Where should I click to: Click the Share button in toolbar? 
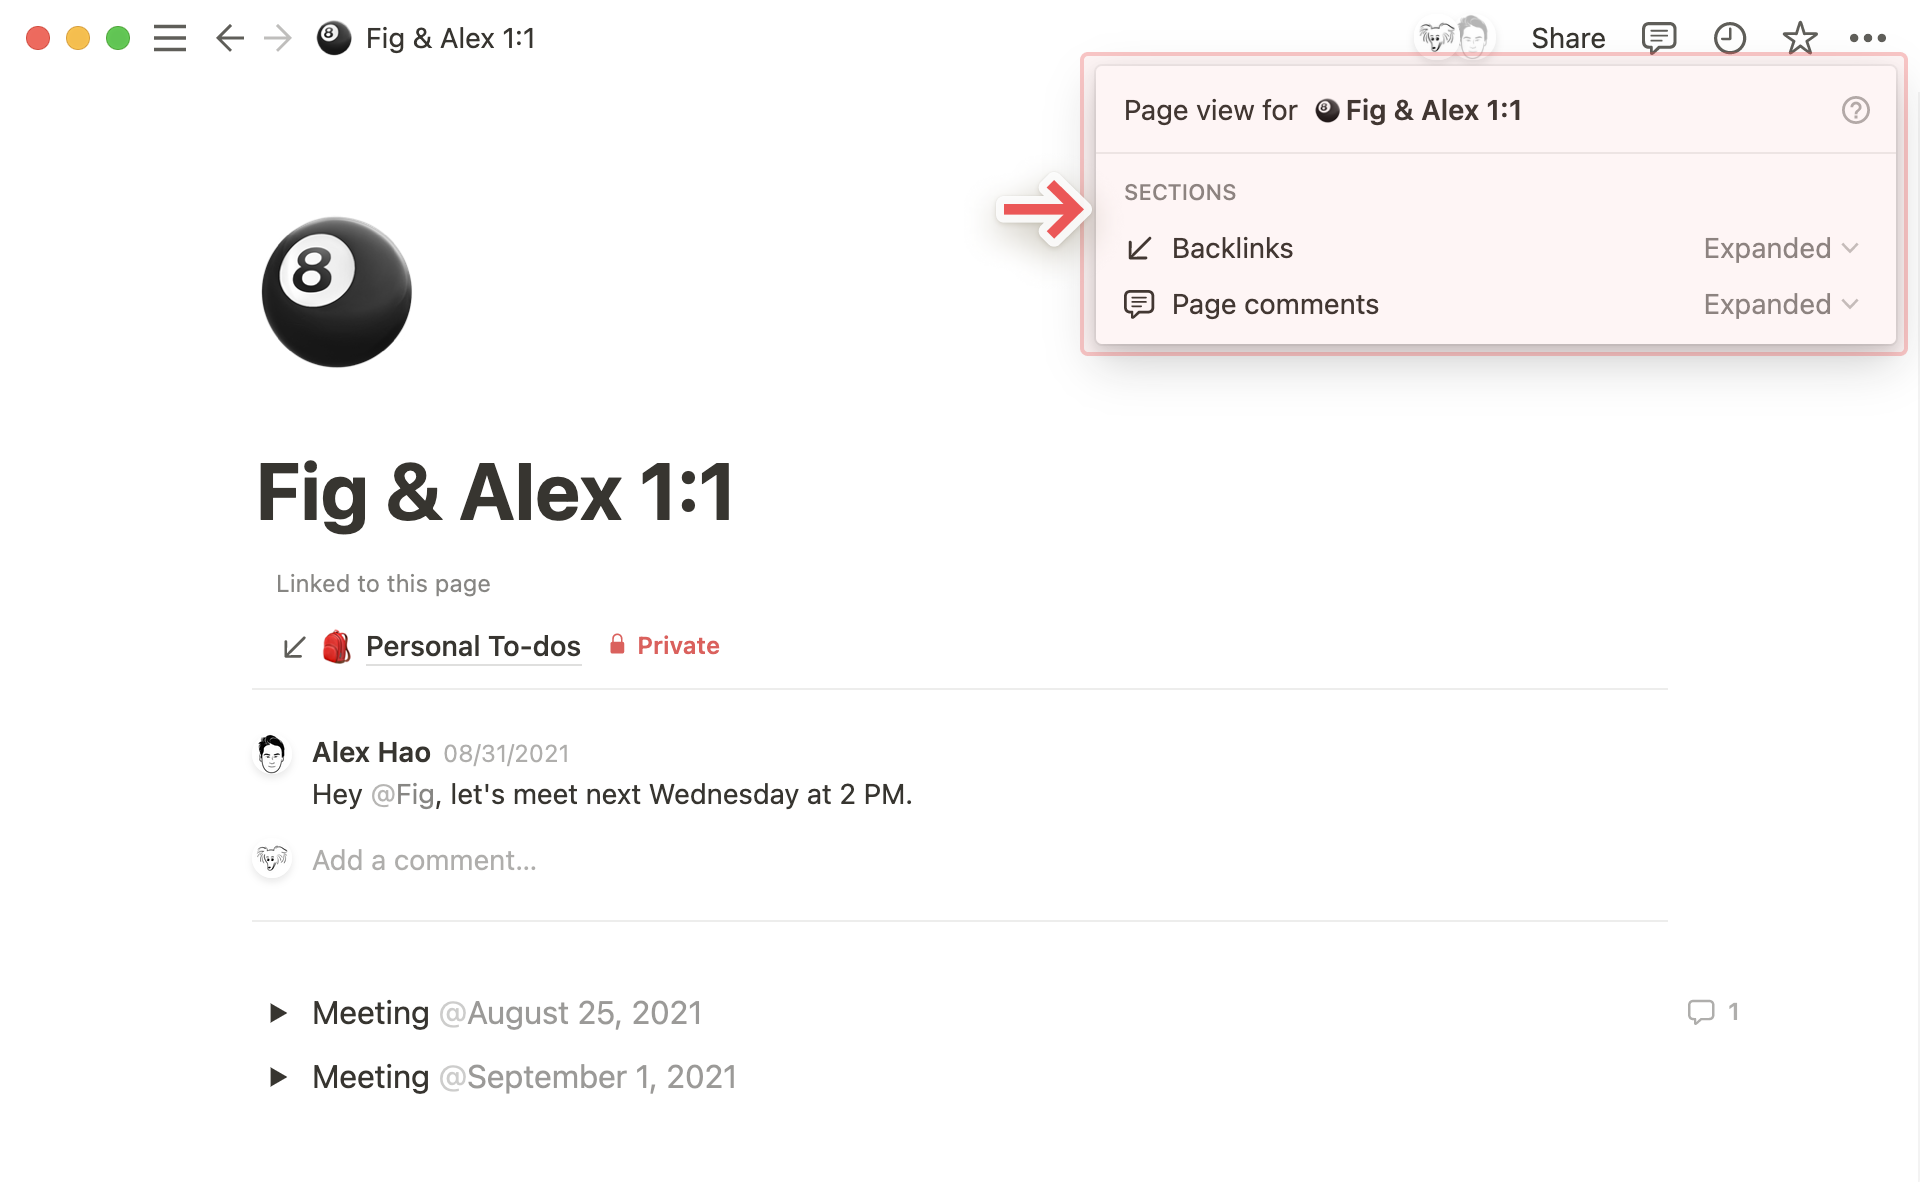[x=1568, y=37]
